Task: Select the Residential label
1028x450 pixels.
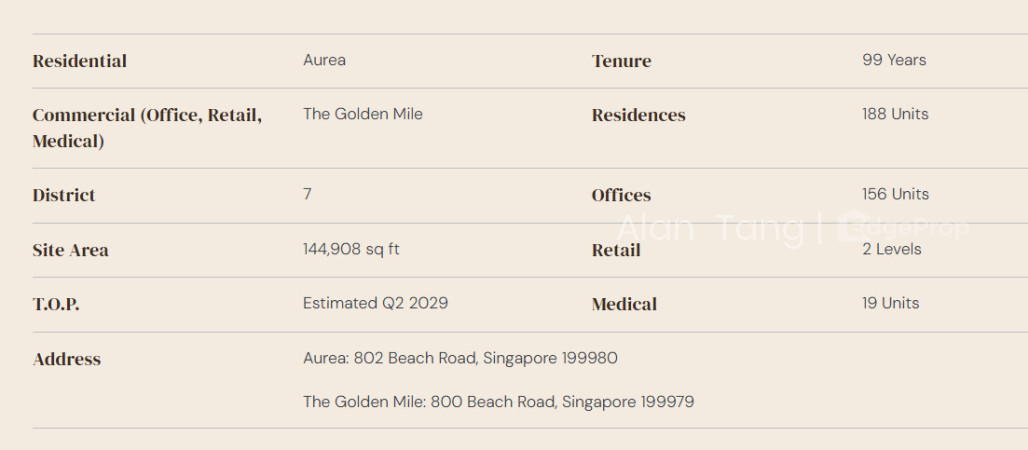Action: coord(80,61)
